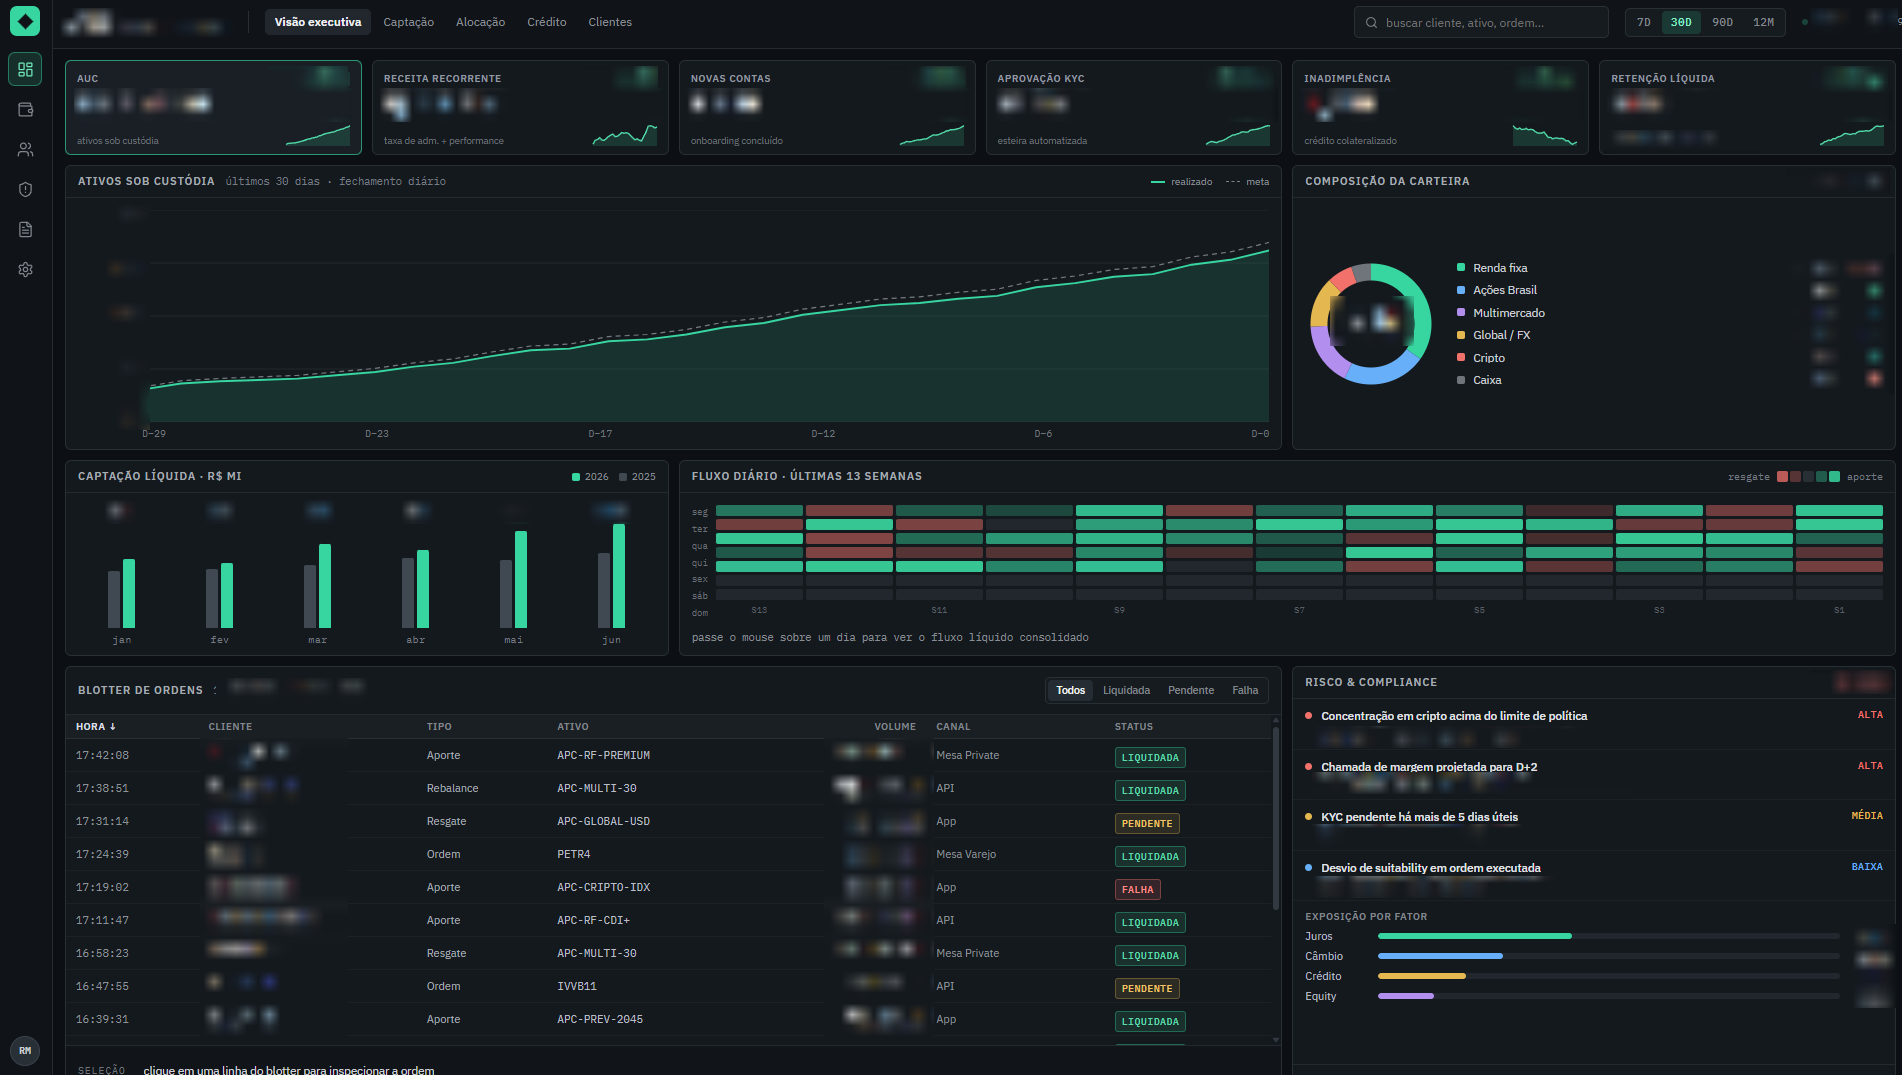Click the green diamond app logo
Screen dimensions: 1902x1075
coord(25,21)
